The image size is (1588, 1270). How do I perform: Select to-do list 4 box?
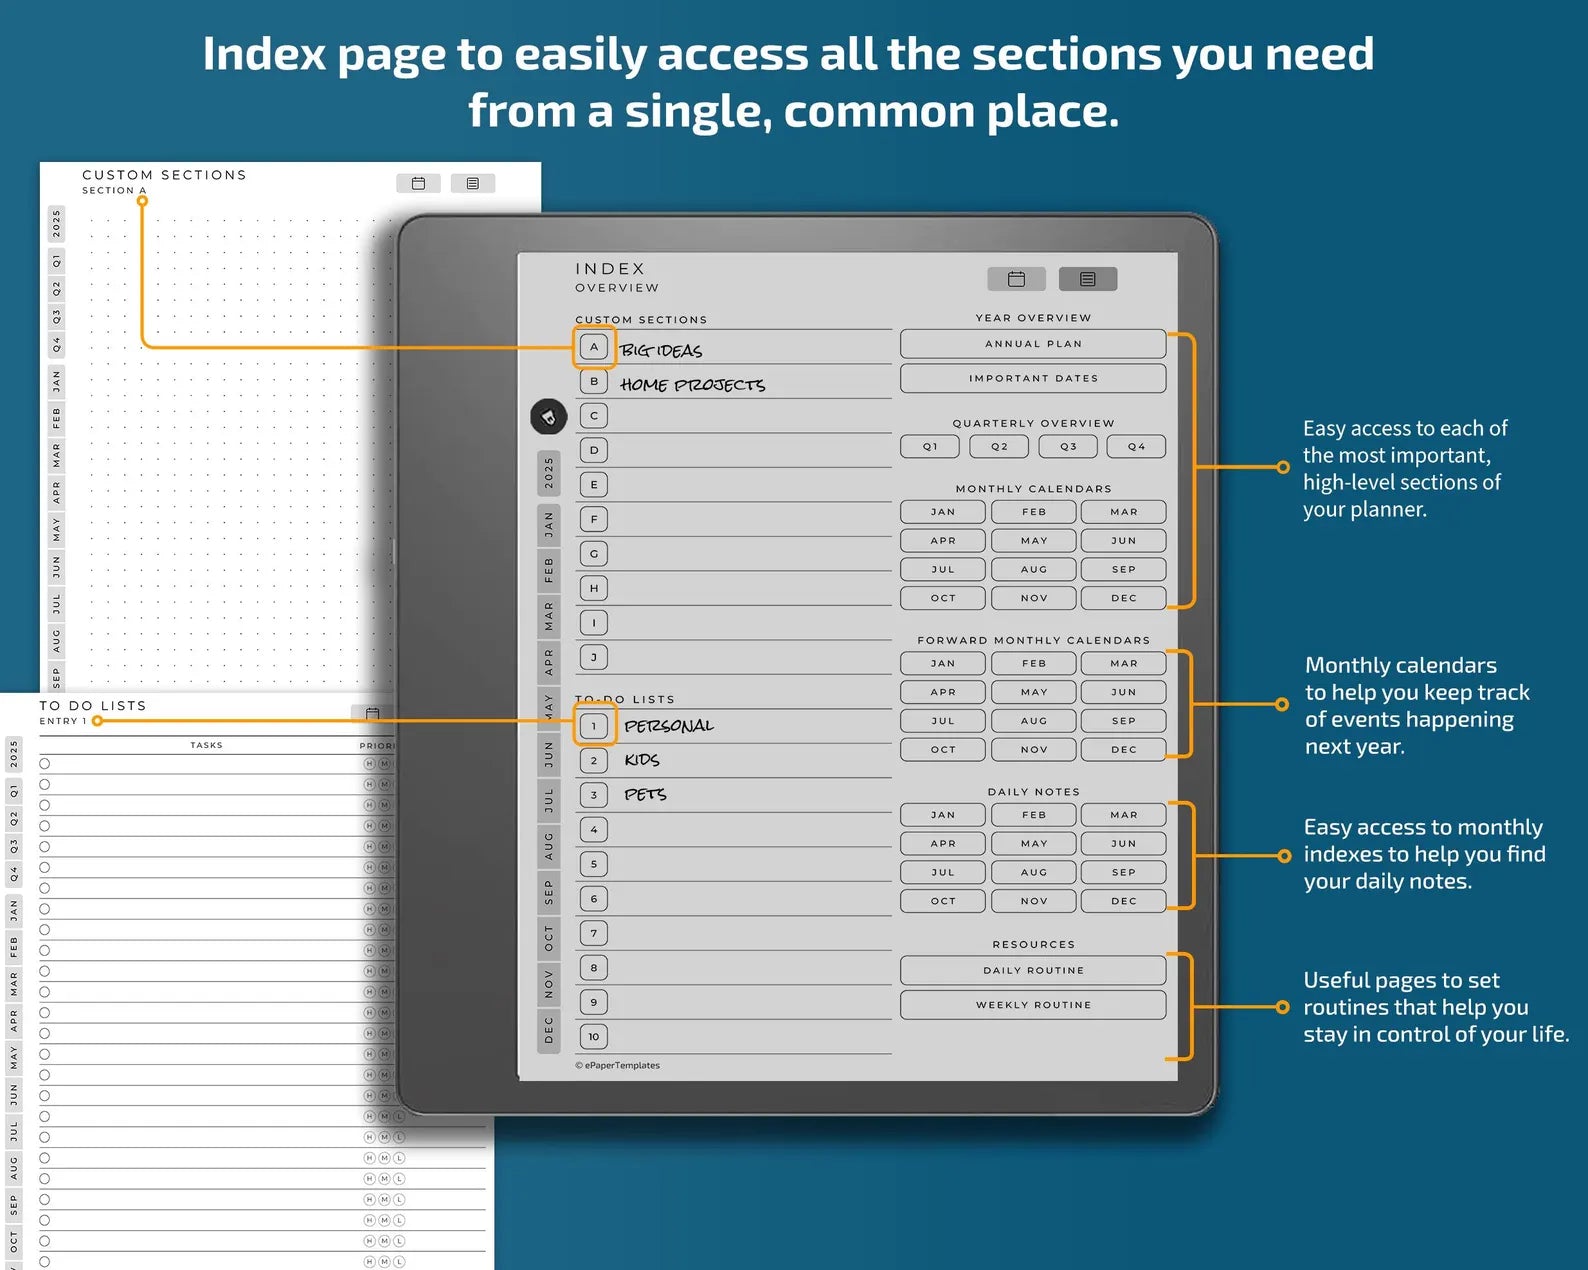pyautogui.click(x=594, y=830)
